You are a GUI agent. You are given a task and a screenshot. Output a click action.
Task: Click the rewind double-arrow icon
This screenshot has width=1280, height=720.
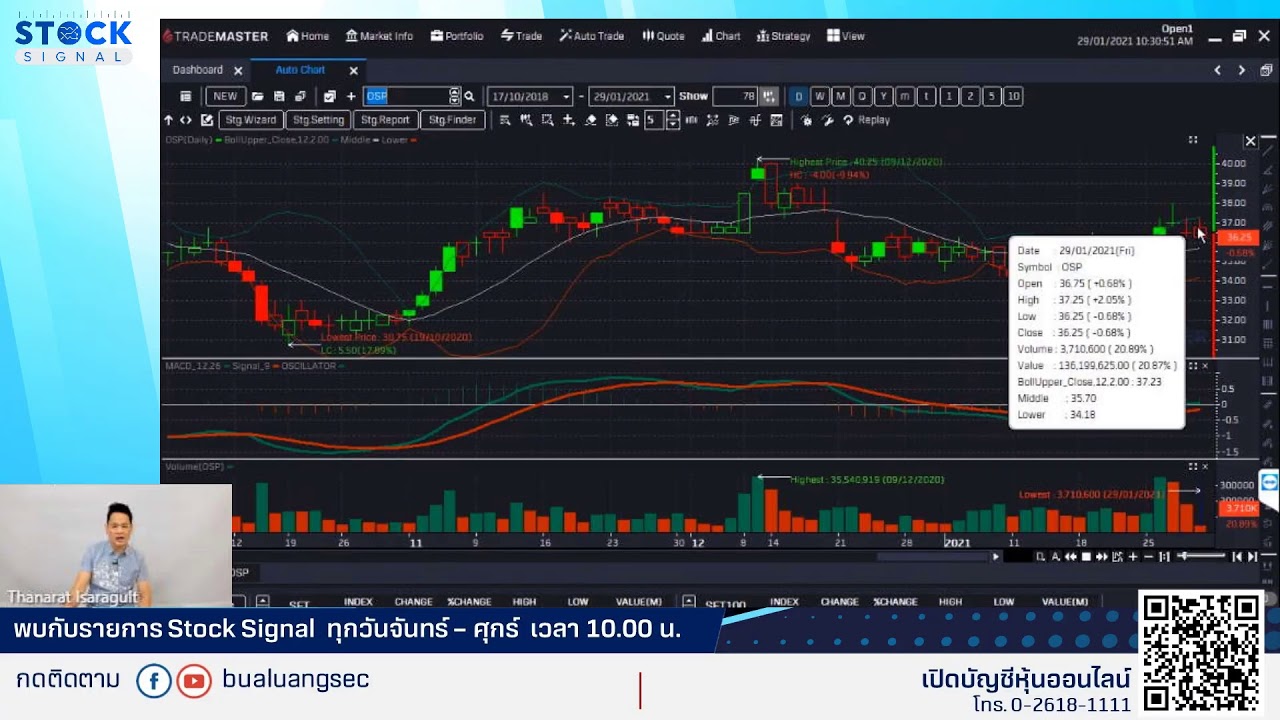(1071, 557)
